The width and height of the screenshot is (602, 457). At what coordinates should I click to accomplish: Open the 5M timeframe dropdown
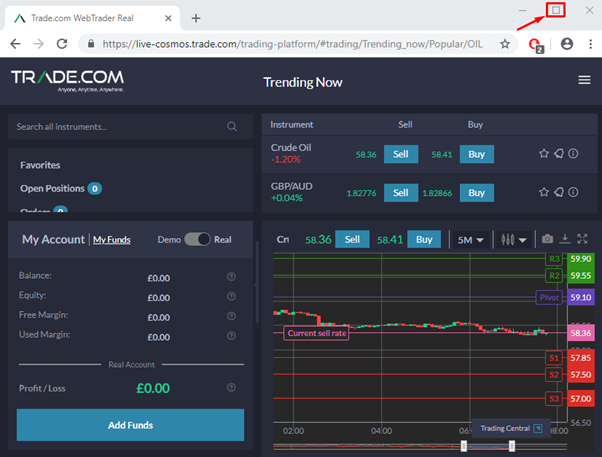[x=470, y=240]
